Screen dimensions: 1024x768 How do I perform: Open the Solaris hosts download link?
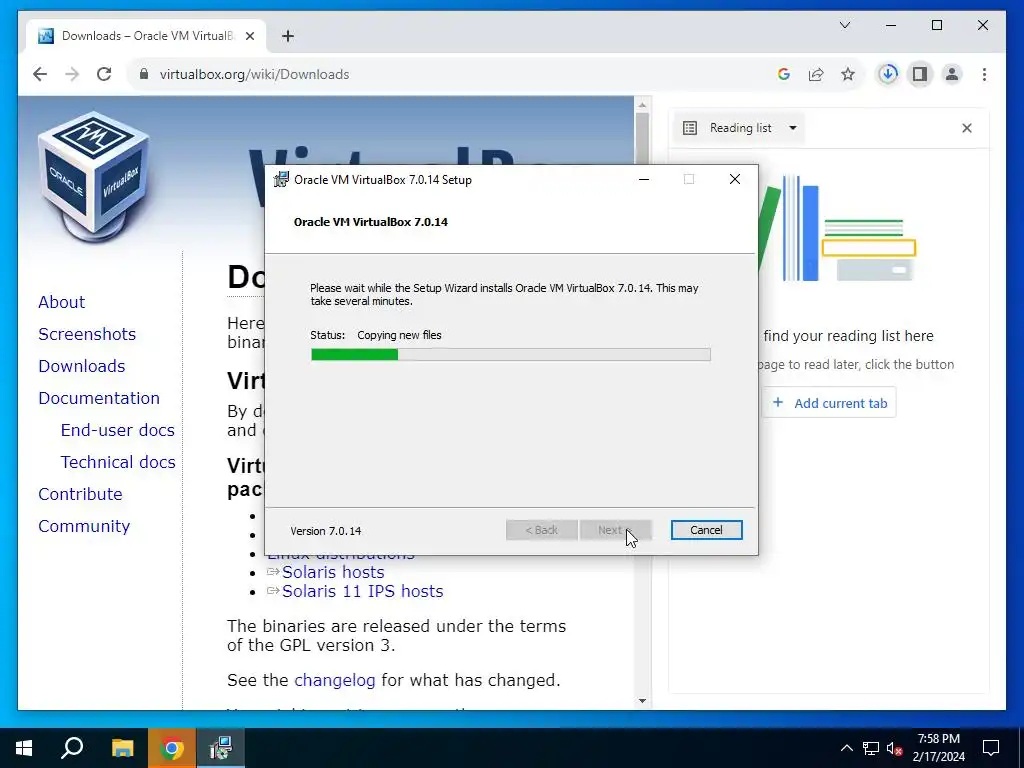pos(333,572)
